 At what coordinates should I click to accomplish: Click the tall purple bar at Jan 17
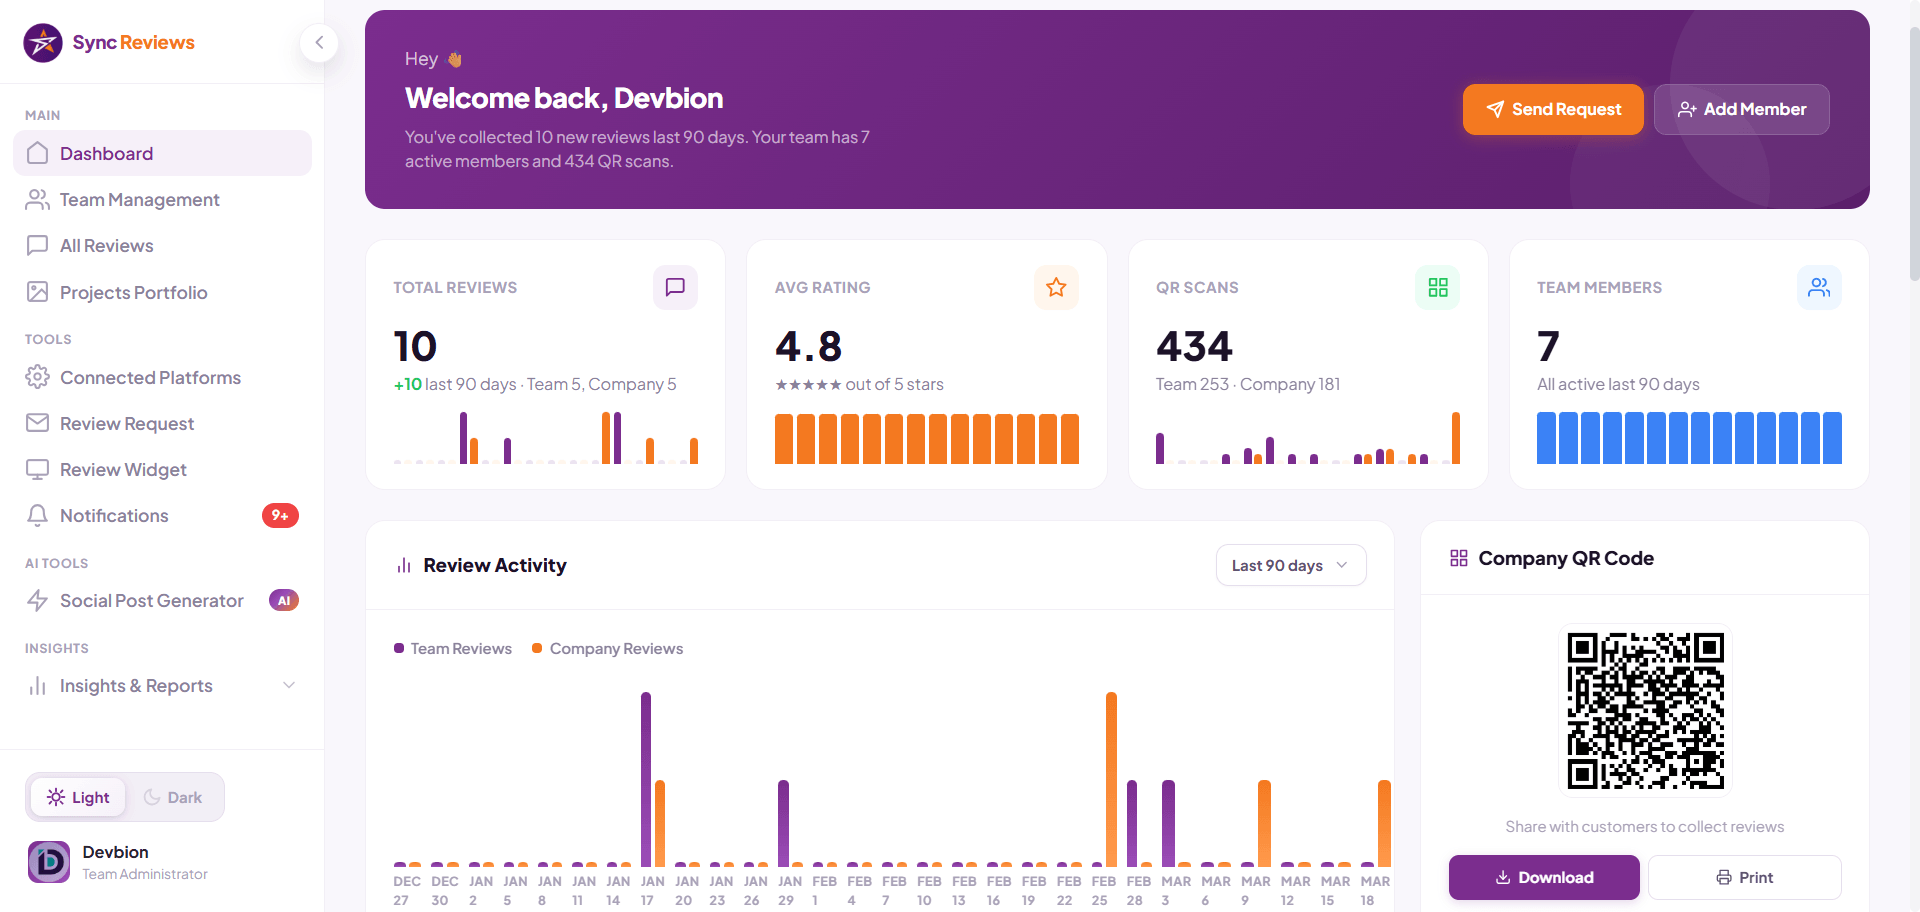pyautogui.click(x=646, y=779)
